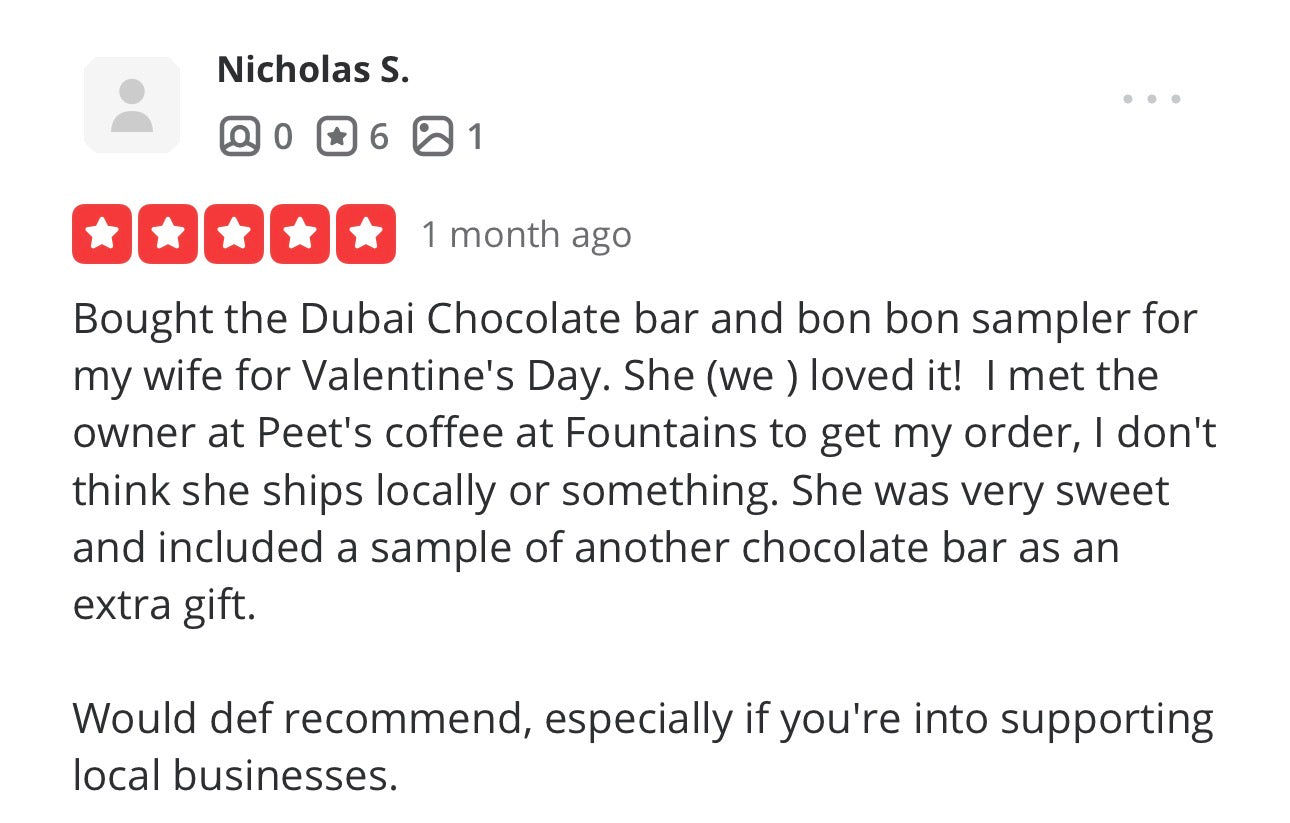Viewport: 1290px width, 823px height.
Task: Select the second red rating star
Action: click(x=167, y=233)
